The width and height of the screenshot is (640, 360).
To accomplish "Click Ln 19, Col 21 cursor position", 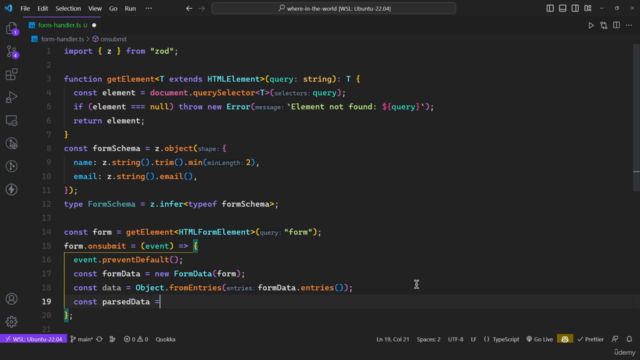I will coord(393,339).
